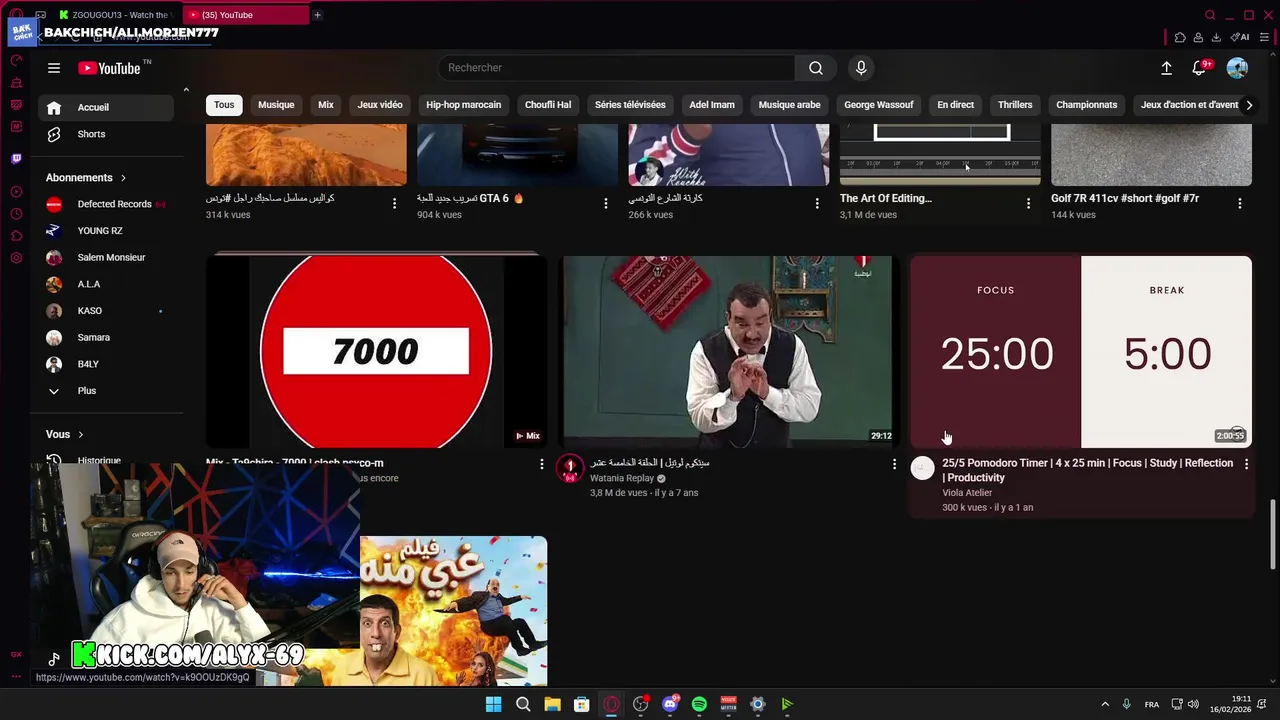Screen dimensions: 1280x720
Task: Select the En direct chip
Action: (x=955, y=105)
